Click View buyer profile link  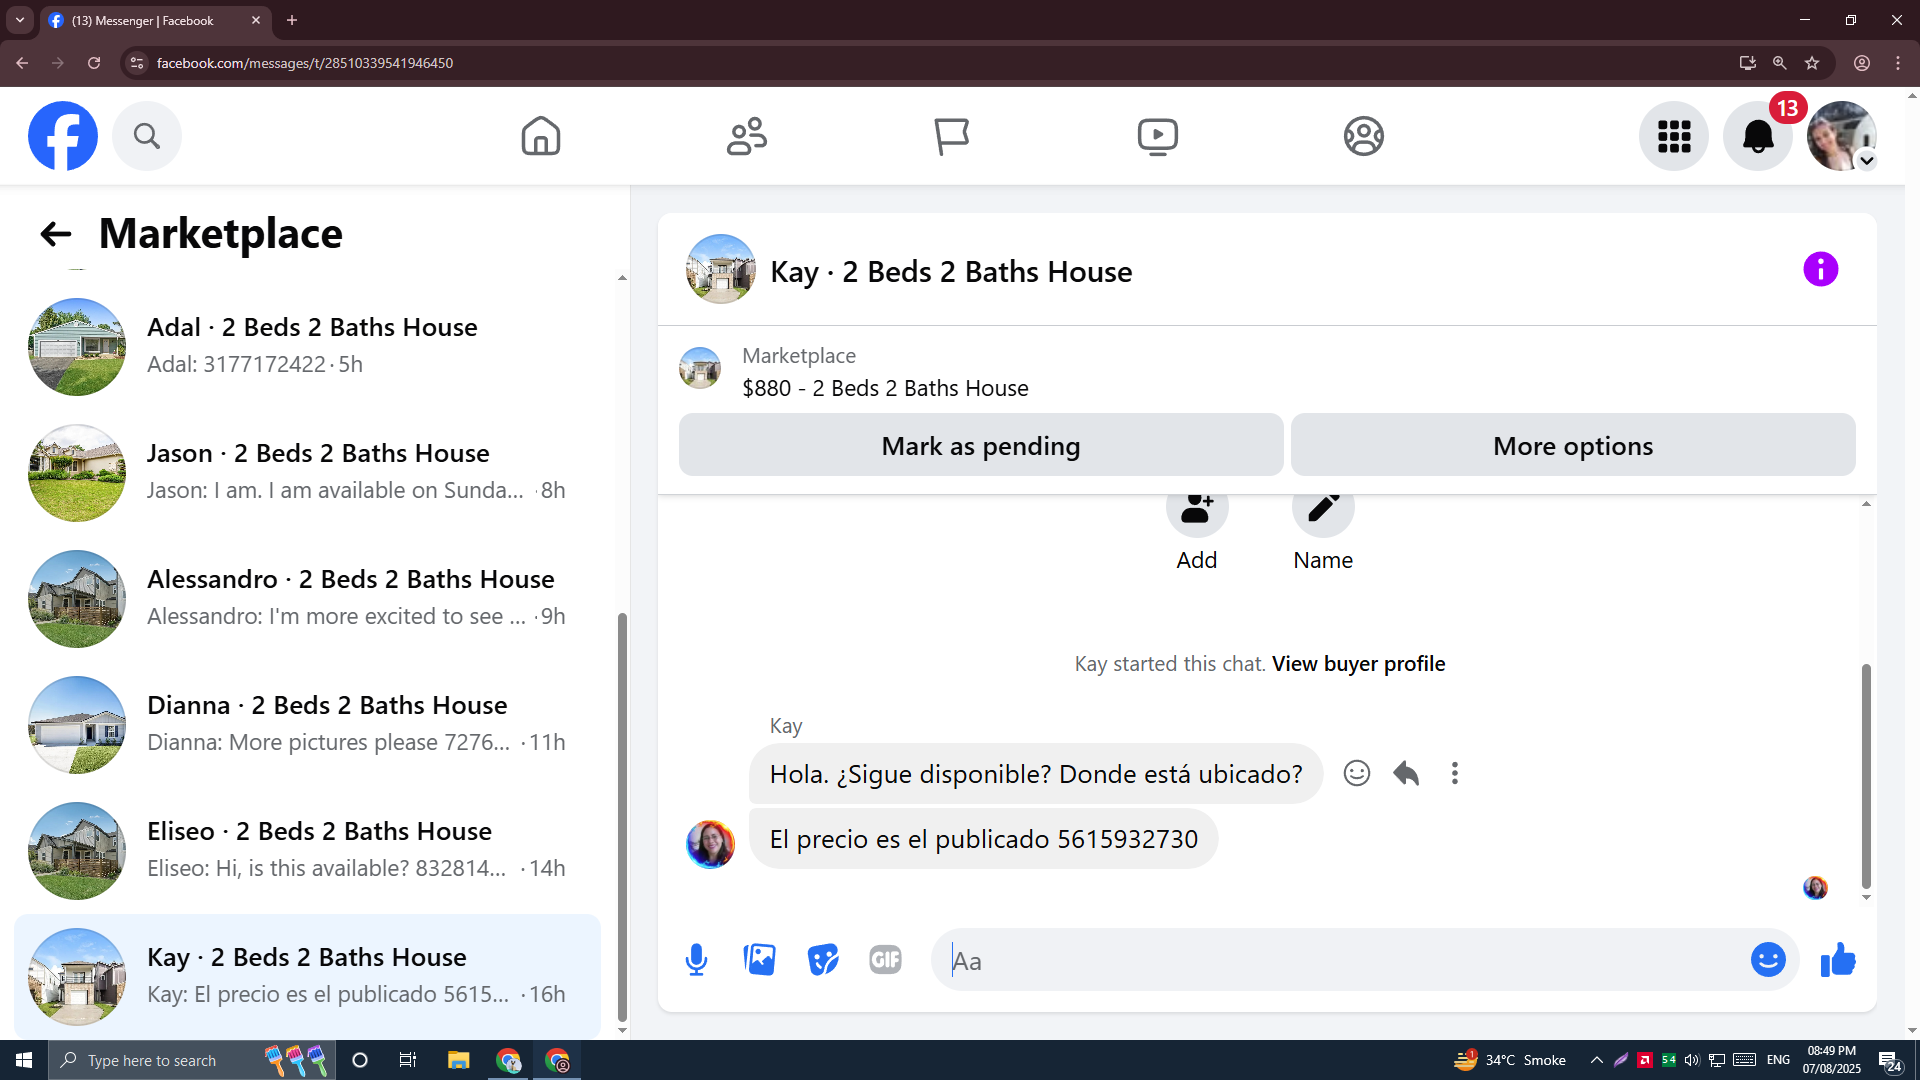coord(1358,664)
